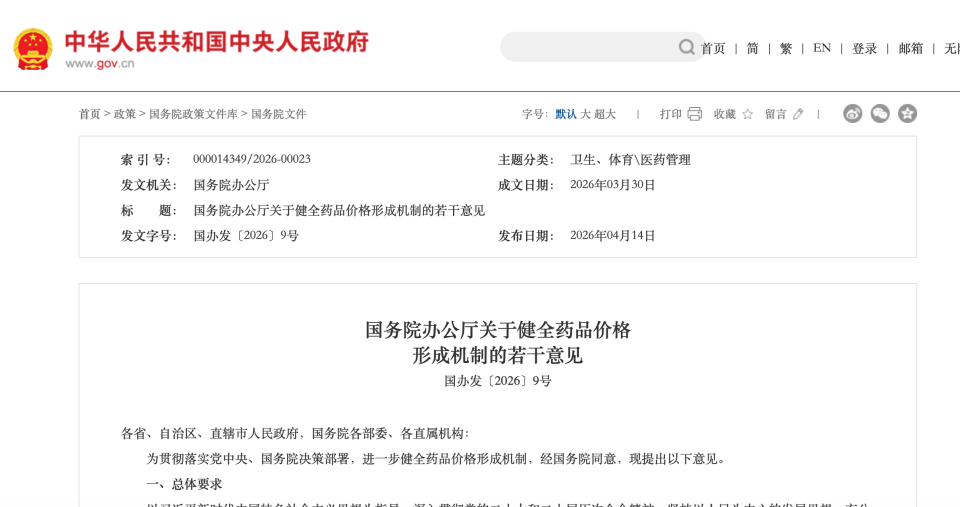Click the heading line 形成机制的若干意见
Screen dimensions: 960x507
pyautogui.click(x=498, y=355)
